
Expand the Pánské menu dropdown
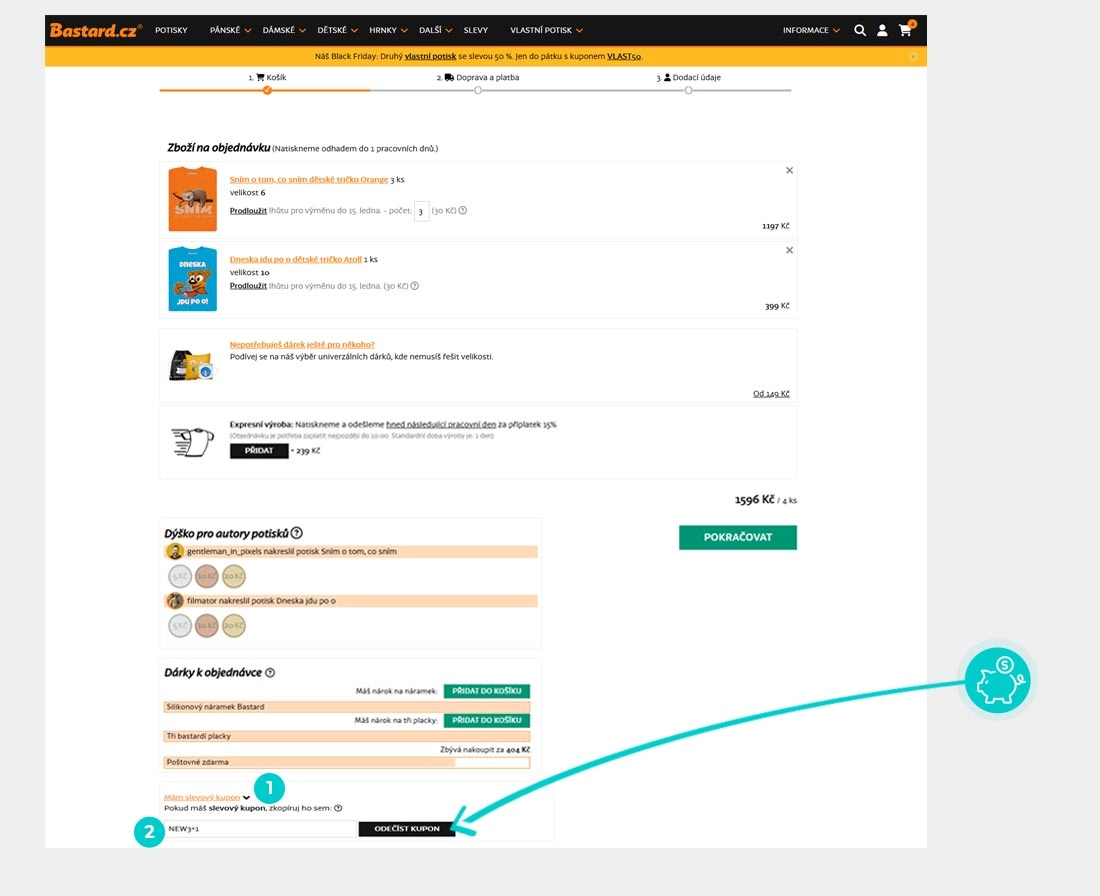[x=230, y=30]
